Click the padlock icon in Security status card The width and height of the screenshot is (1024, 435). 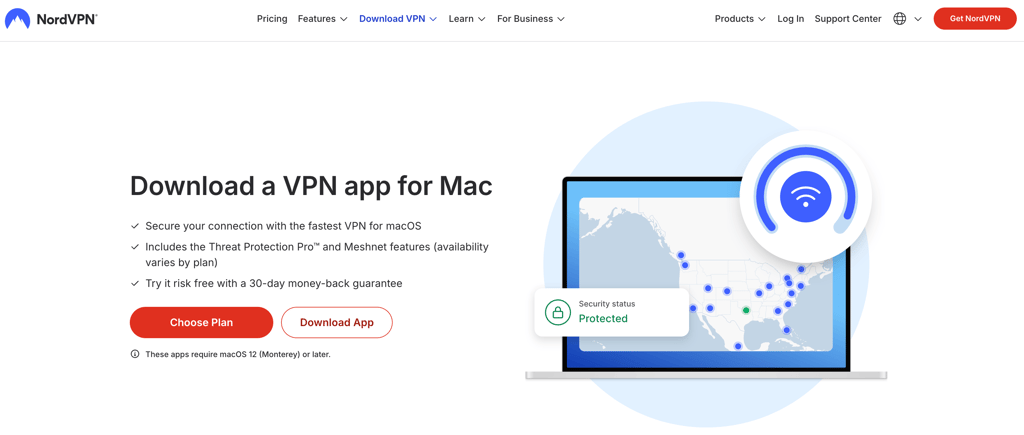click(x=558, y=312)
